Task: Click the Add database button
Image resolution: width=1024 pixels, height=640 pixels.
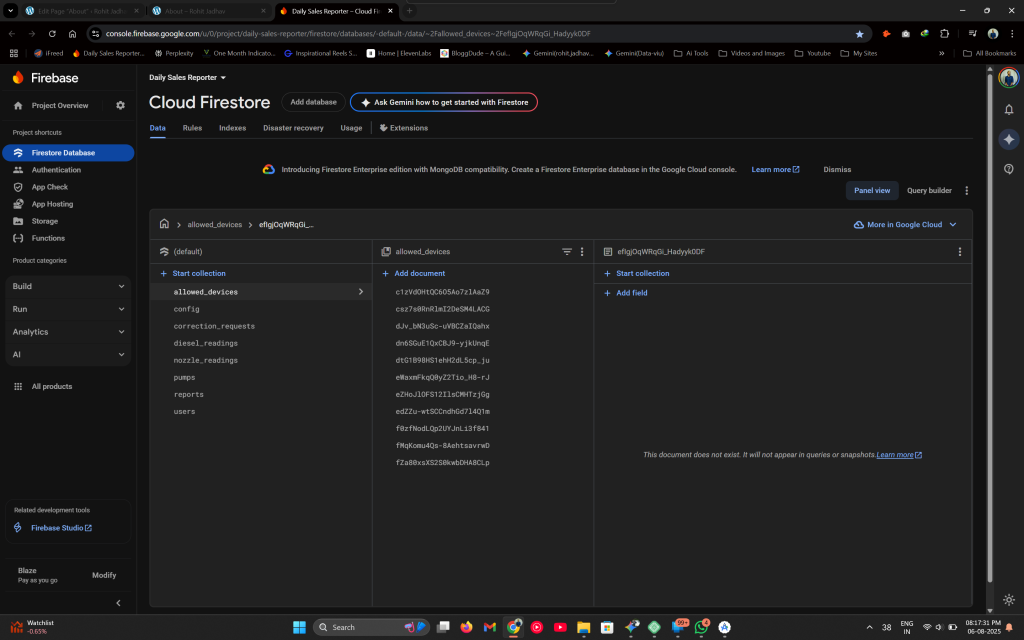Action: click(313, 102)
